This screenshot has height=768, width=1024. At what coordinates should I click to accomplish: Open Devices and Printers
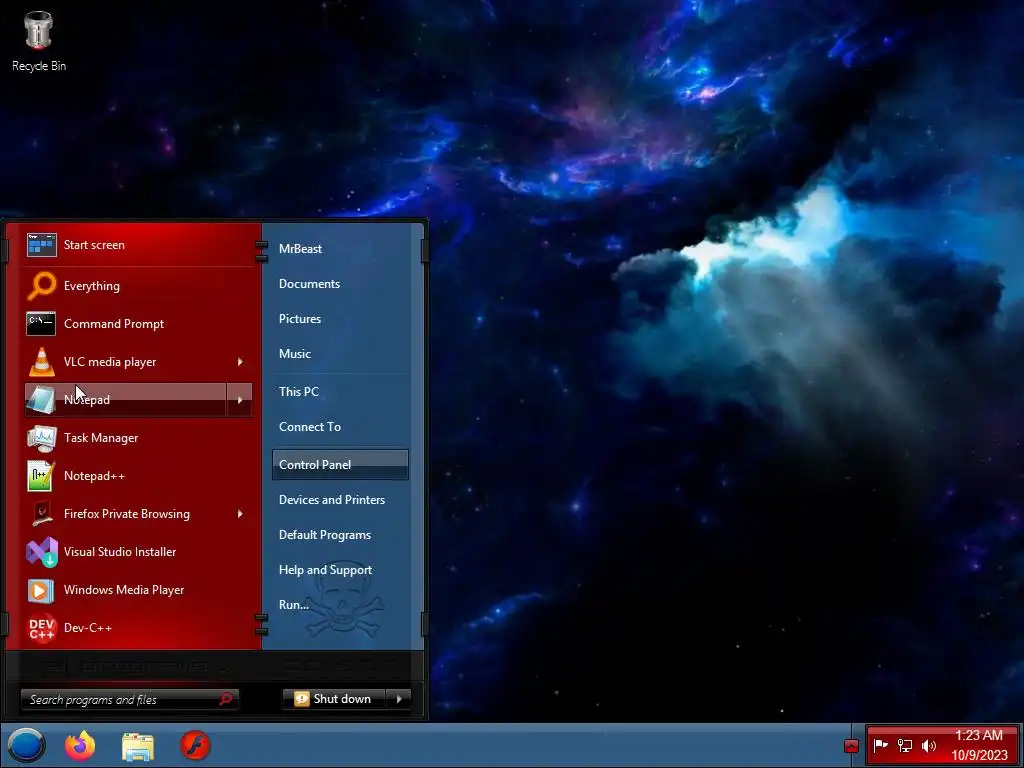tap(332, 500)
